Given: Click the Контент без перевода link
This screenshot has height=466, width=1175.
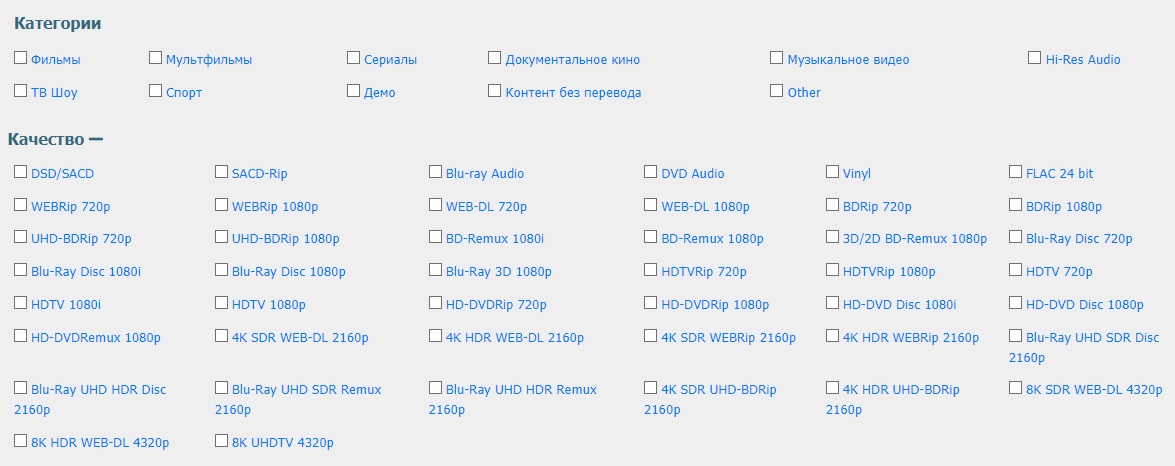Looking at the screenshot, I should coord(573,93).
